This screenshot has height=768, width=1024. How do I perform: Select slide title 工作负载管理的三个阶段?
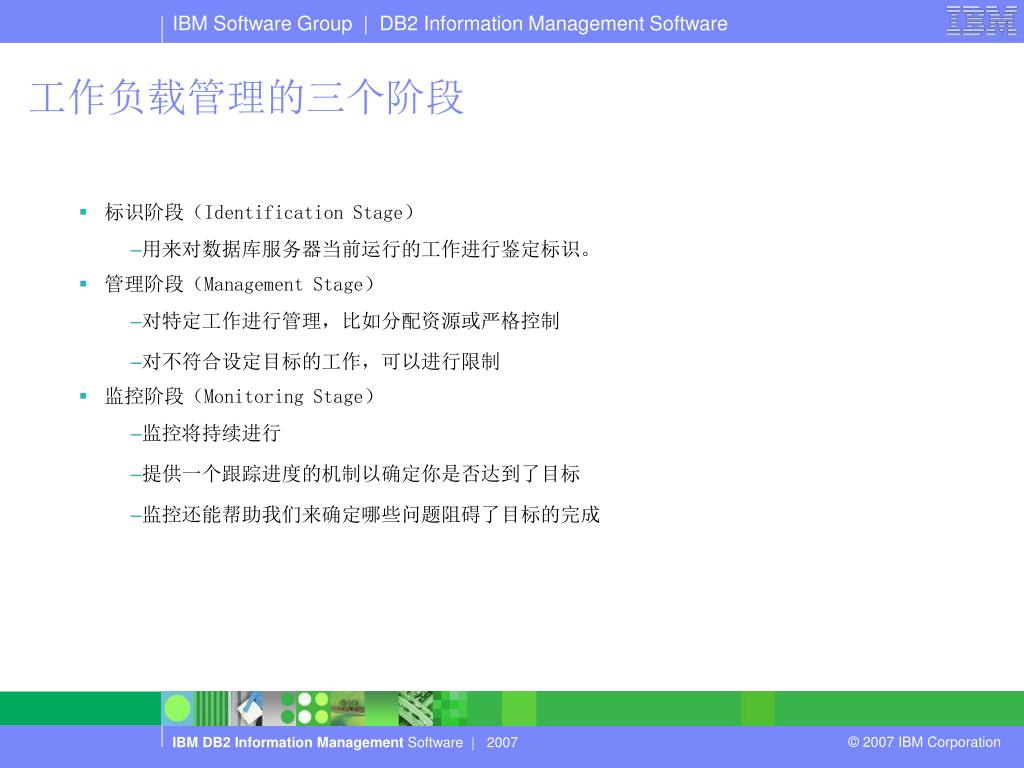[x=247, y=97]
